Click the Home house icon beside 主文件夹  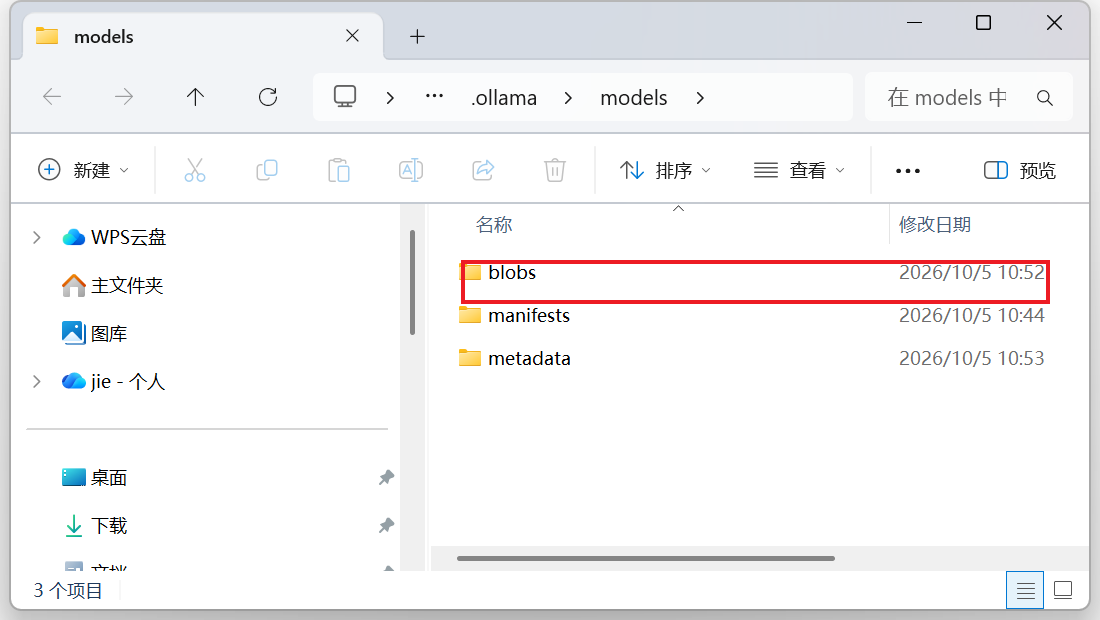point(74,285)
